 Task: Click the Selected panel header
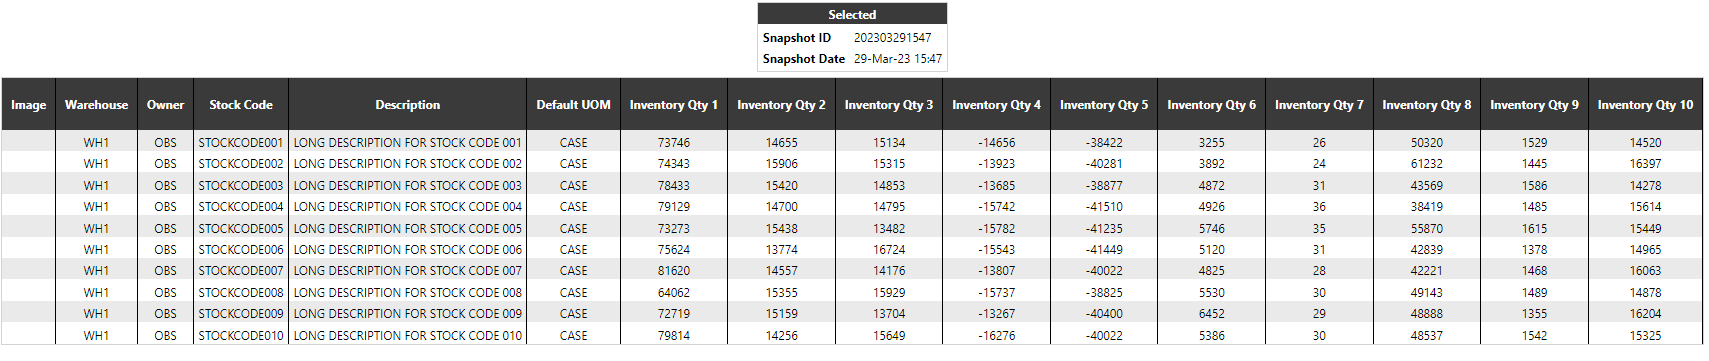(852, 14)
